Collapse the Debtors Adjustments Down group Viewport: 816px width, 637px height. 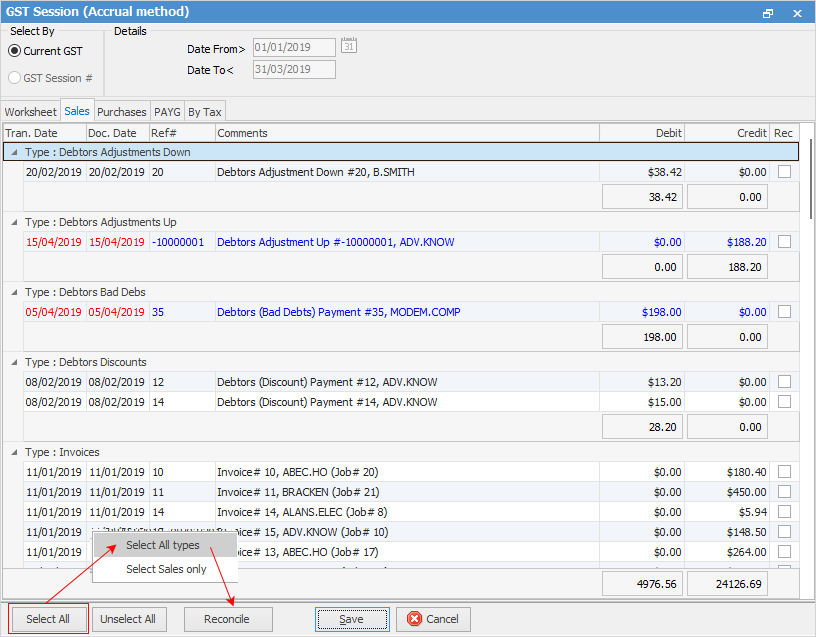coord(14,152)
